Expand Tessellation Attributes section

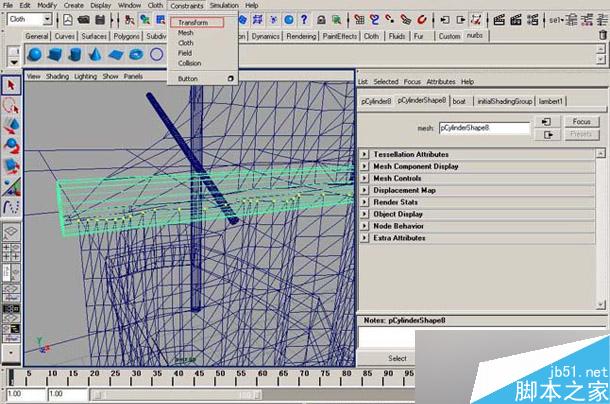pyautogui.click(x=364, y=154)
